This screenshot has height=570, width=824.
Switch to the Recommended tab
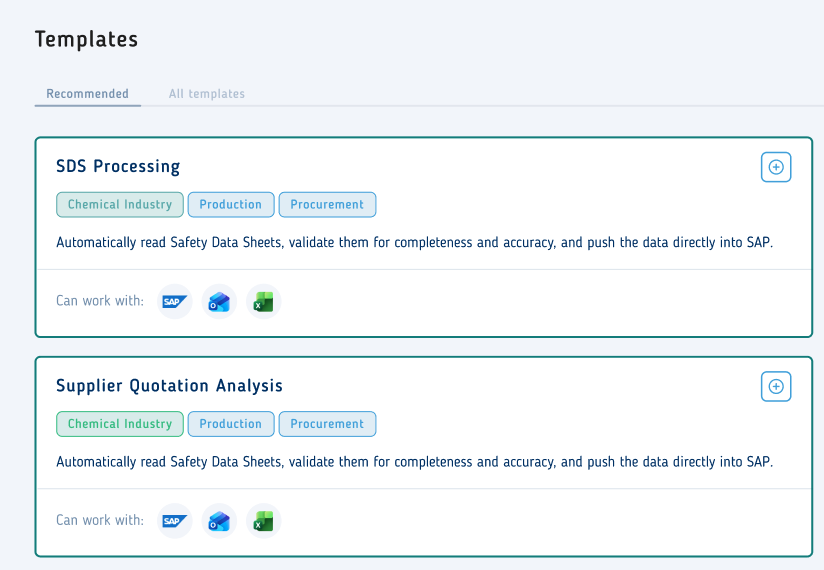tap(87, 94)
